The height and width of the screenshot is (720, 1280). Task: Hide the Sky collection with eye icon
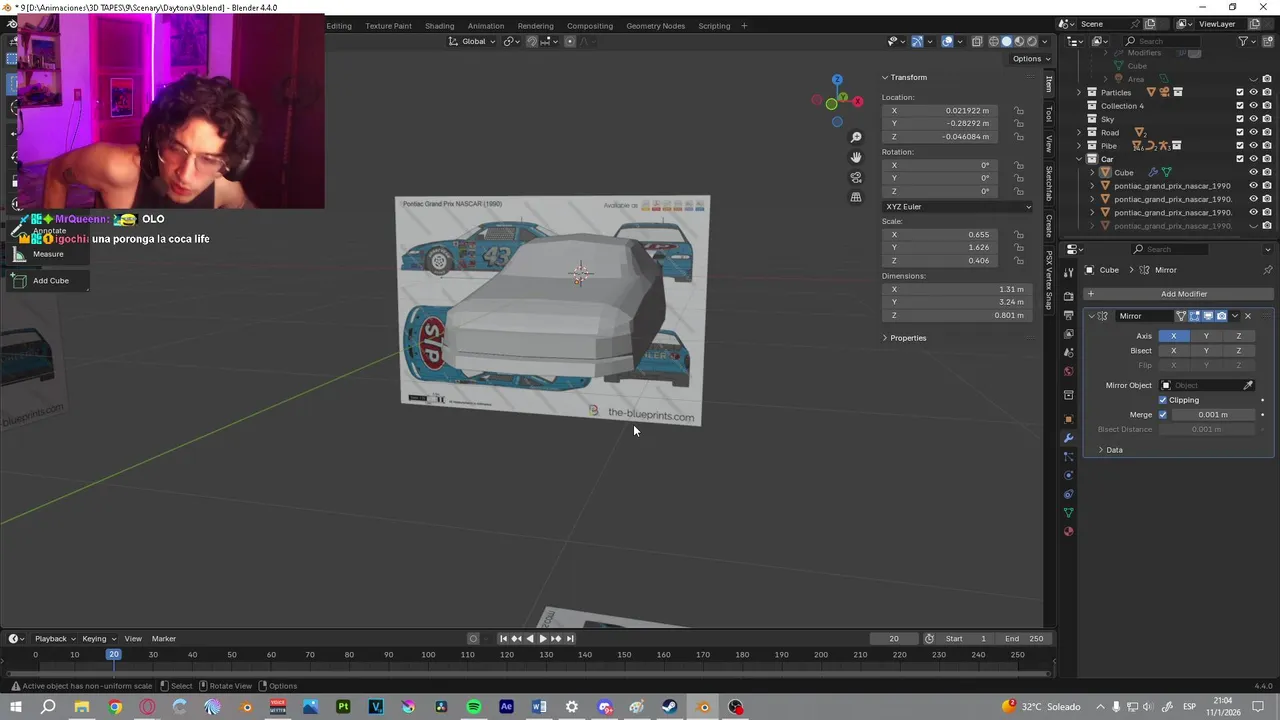coord(1253,119)
